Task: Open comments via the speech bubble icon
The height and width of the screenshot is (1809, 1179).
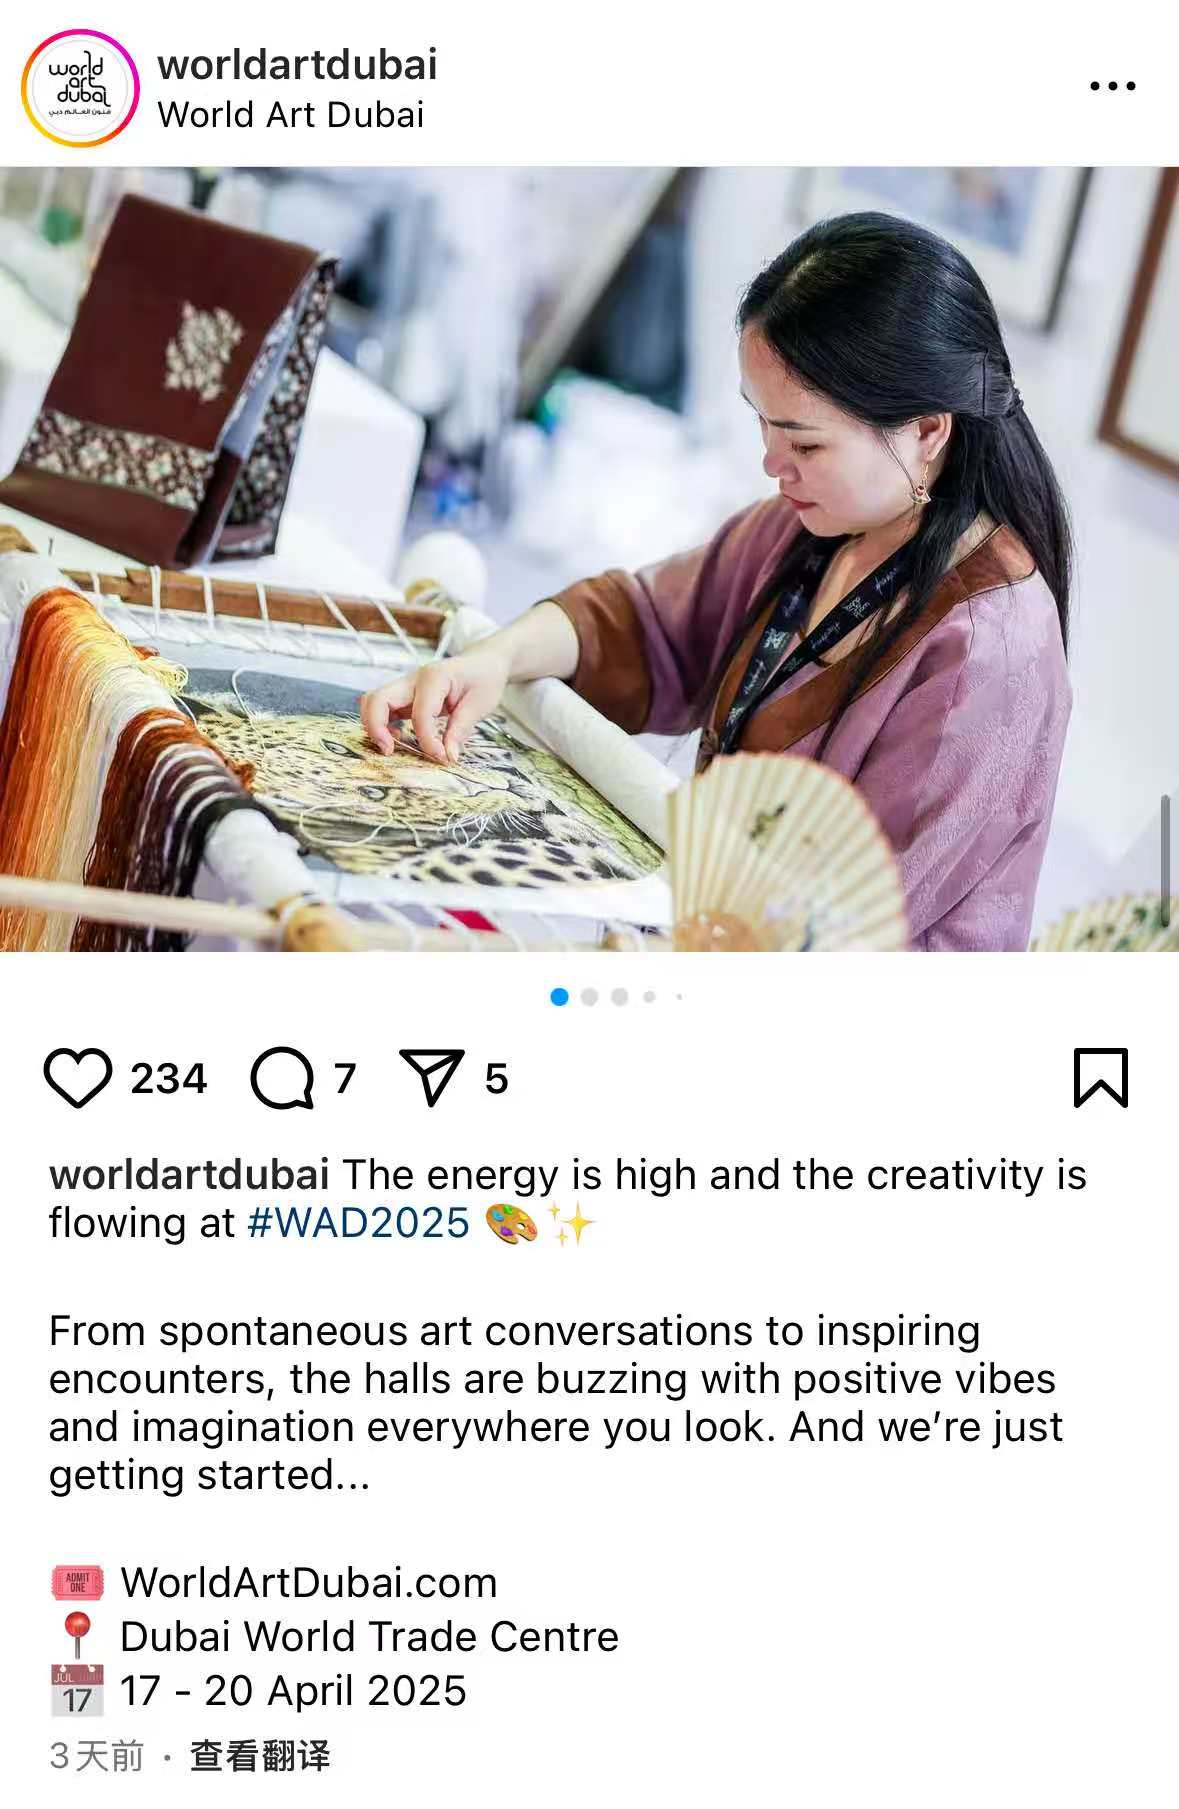Action: click(282, 1078)
